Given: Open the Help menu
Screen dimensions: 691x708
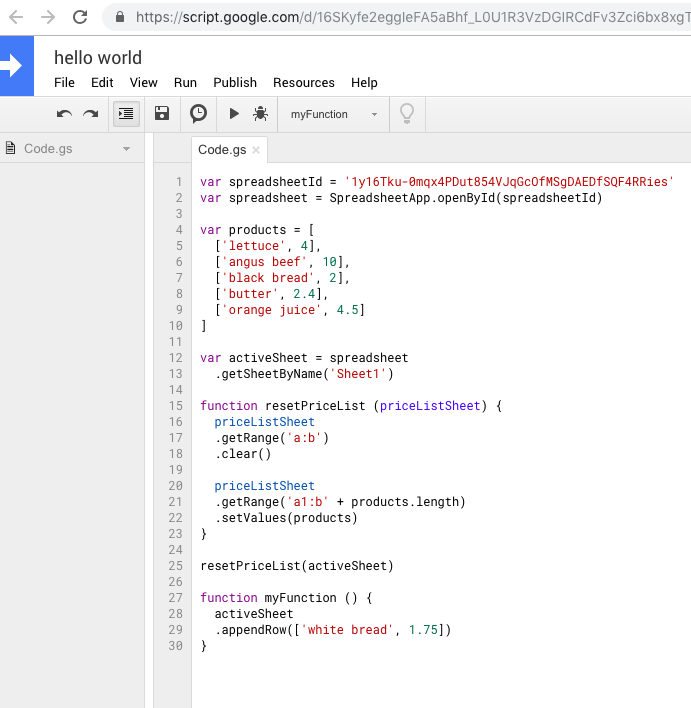Looking at the screenshot, I should (x=364, y=83).
